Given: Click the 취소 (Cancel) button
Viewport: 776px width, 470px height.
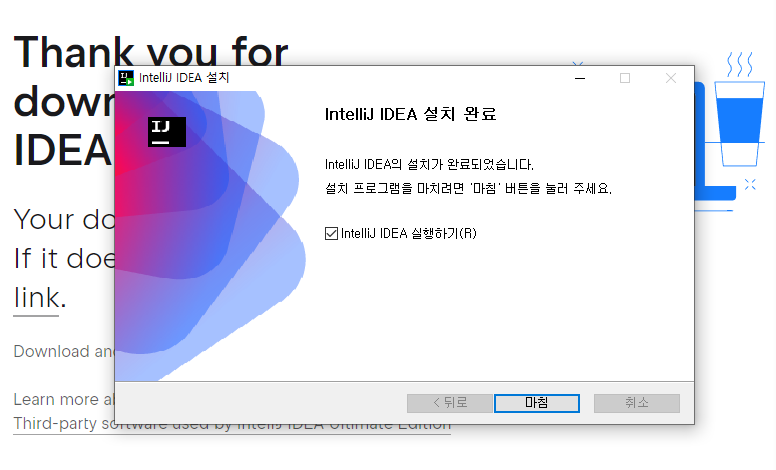Looking at the screenshot, I should (x=636, y=403).
